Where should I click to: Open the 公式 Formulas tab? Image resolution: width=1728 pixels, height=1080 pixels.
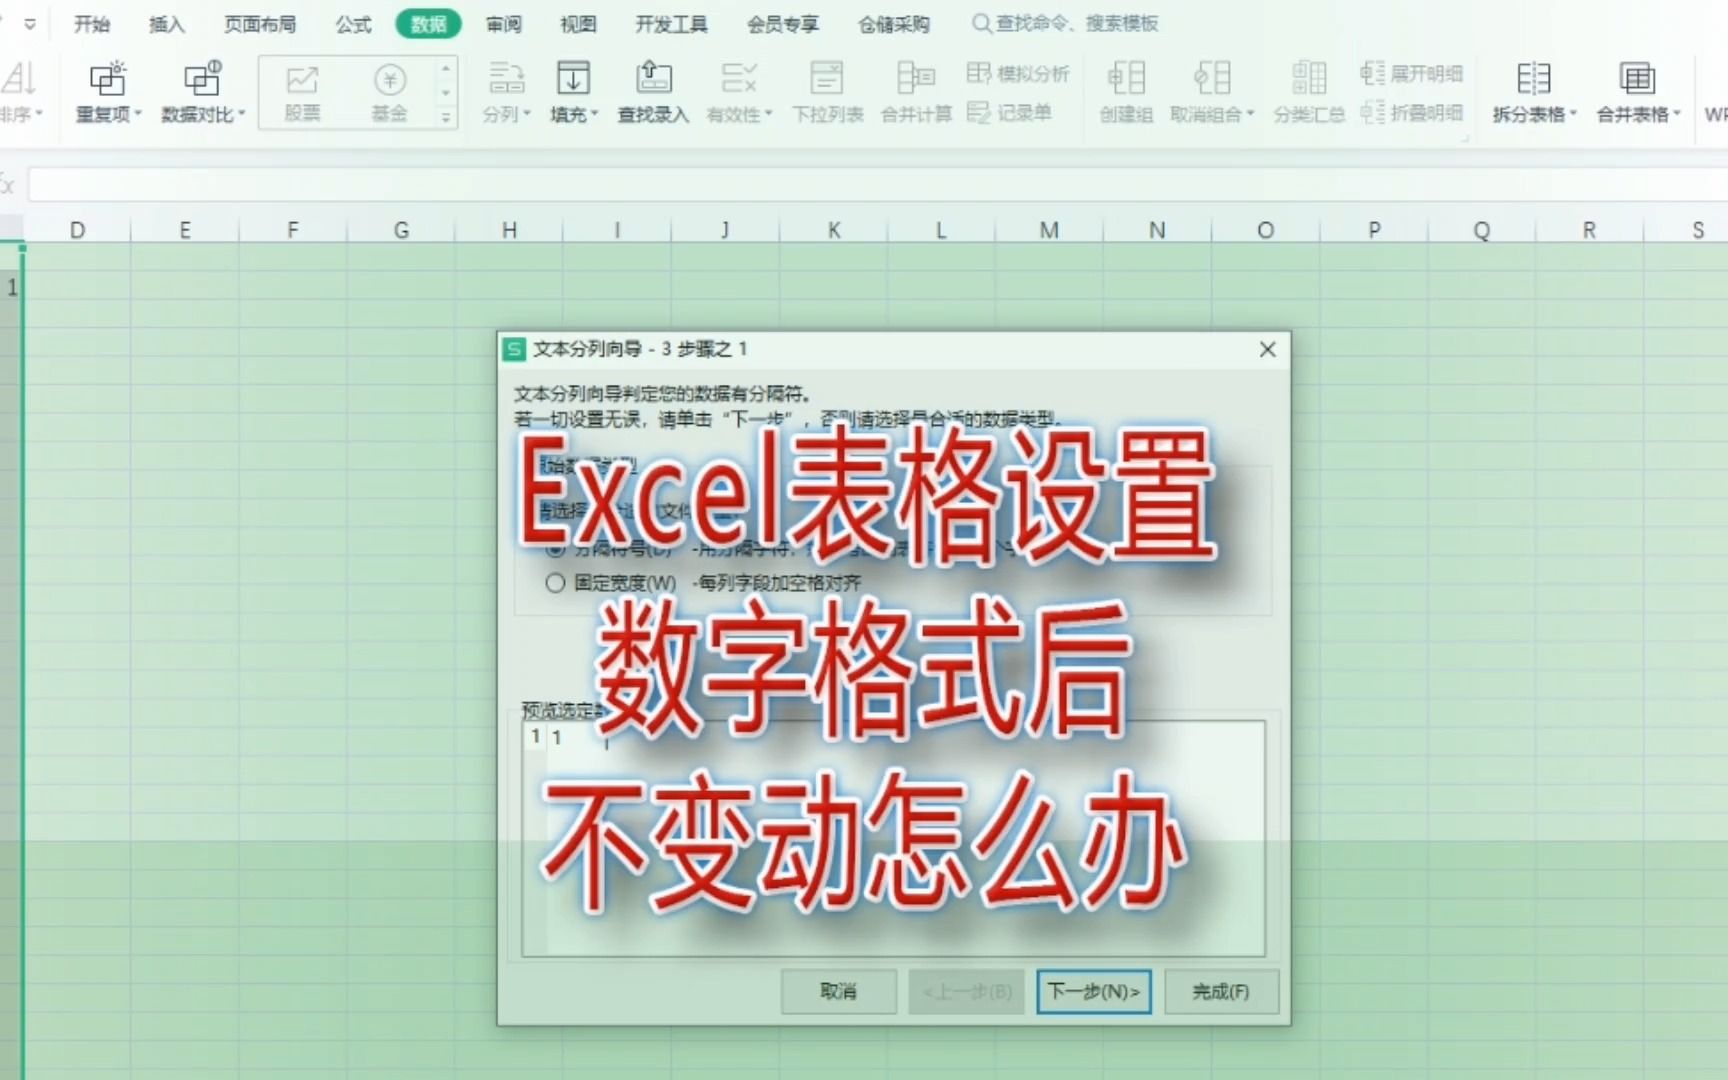(353, 24)
